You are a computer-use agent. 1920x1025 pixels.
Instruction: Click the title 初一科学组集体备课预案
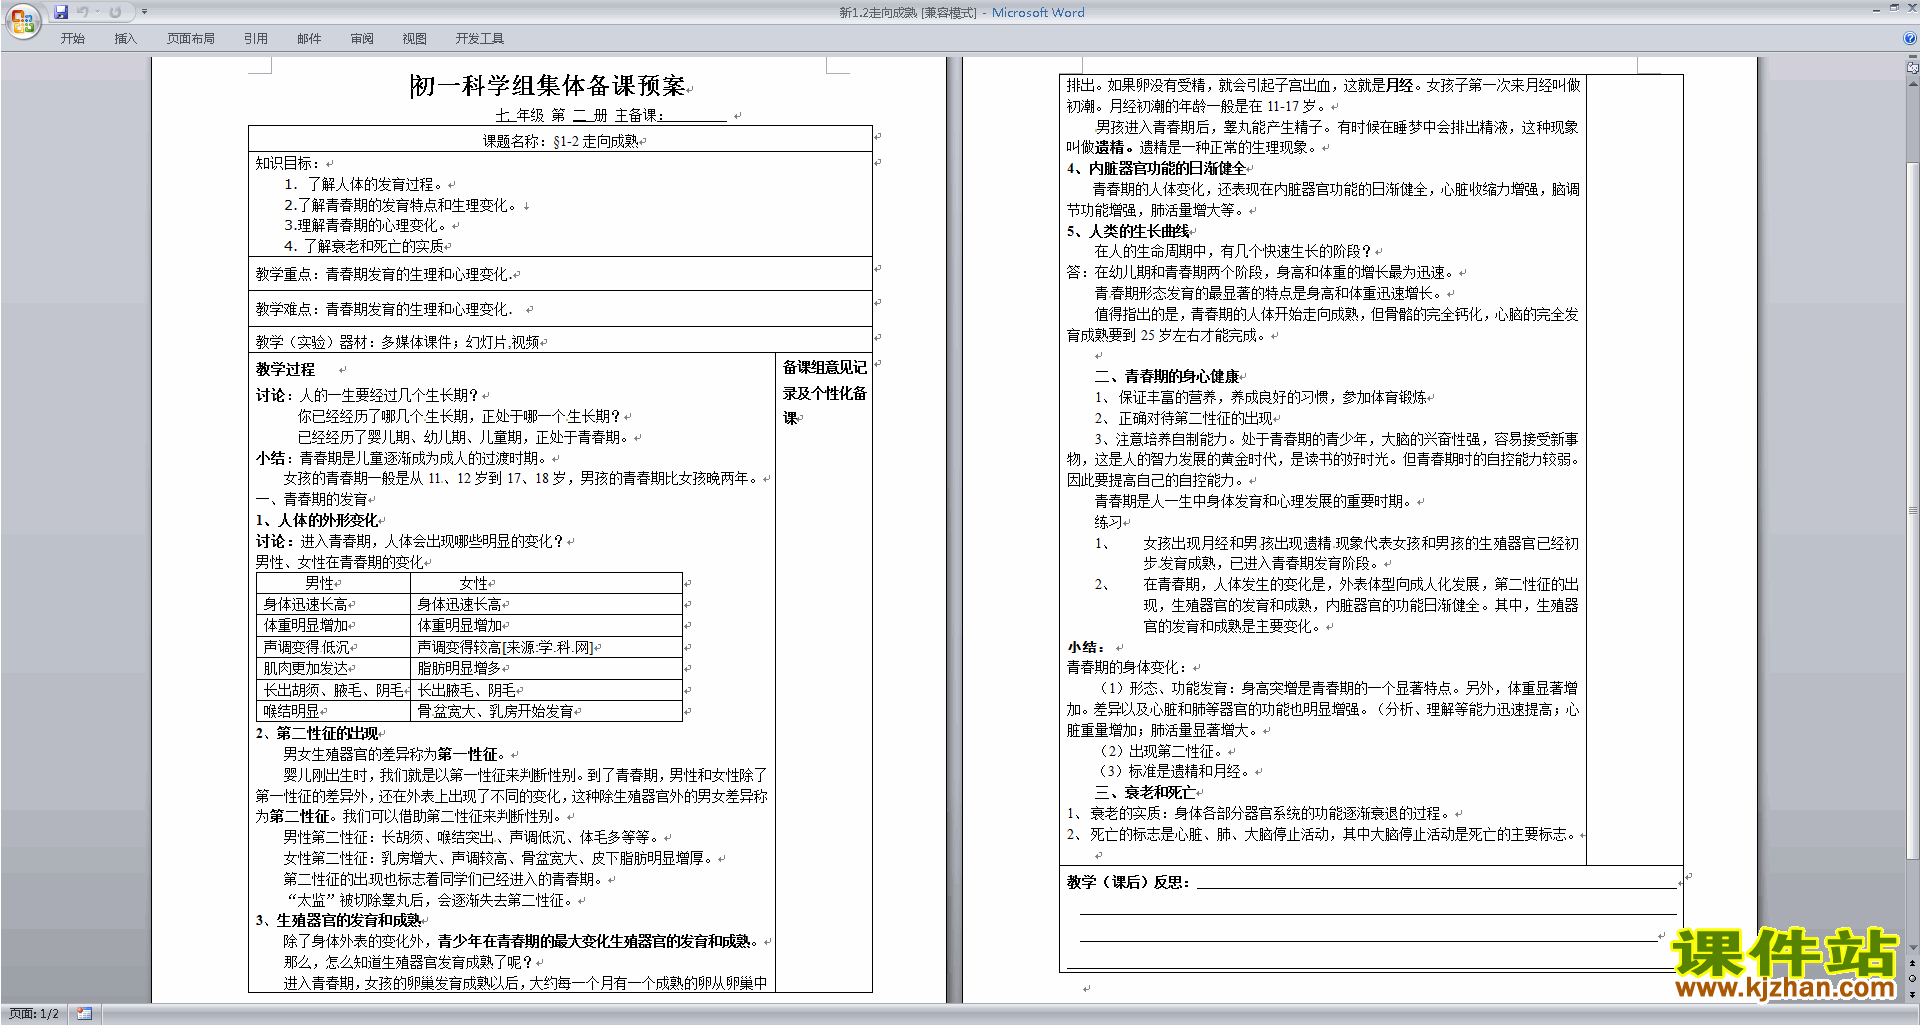[x=548, y=86]
